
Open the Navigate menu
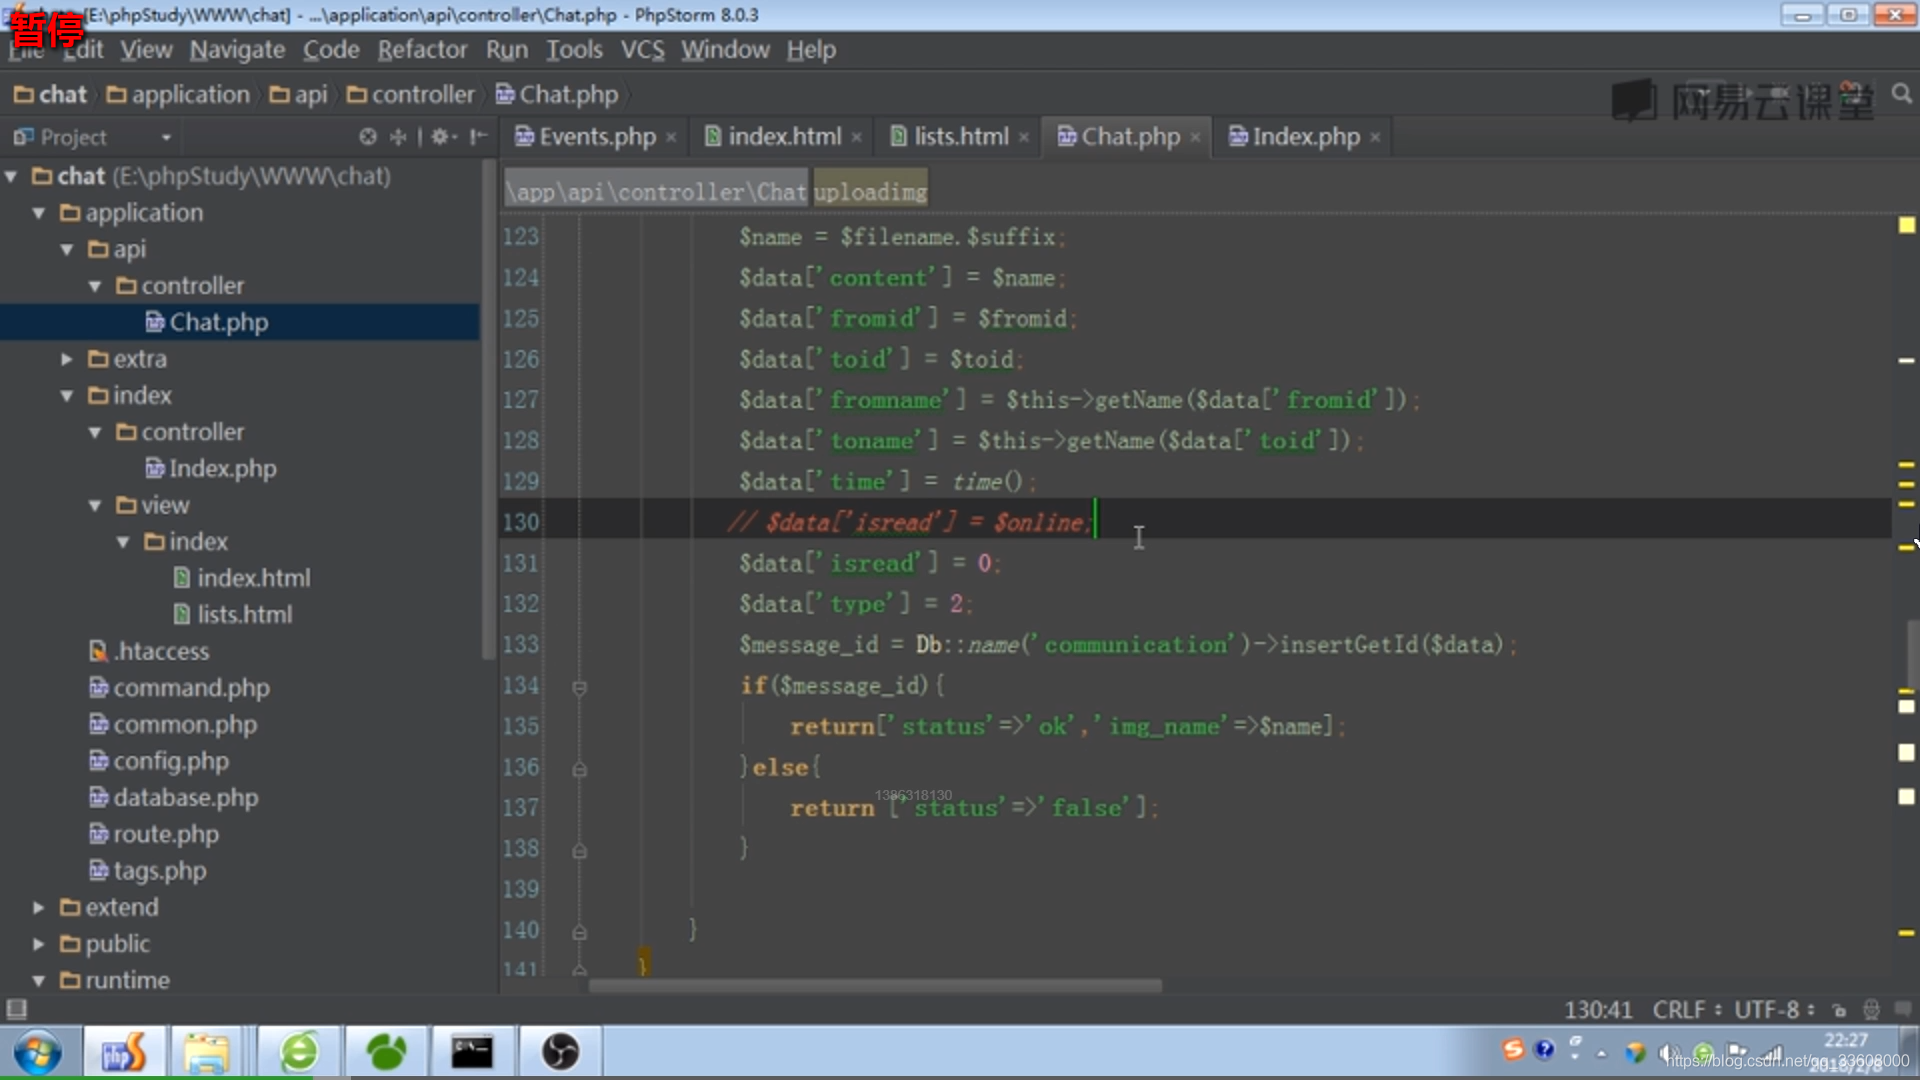pos(237,49)
